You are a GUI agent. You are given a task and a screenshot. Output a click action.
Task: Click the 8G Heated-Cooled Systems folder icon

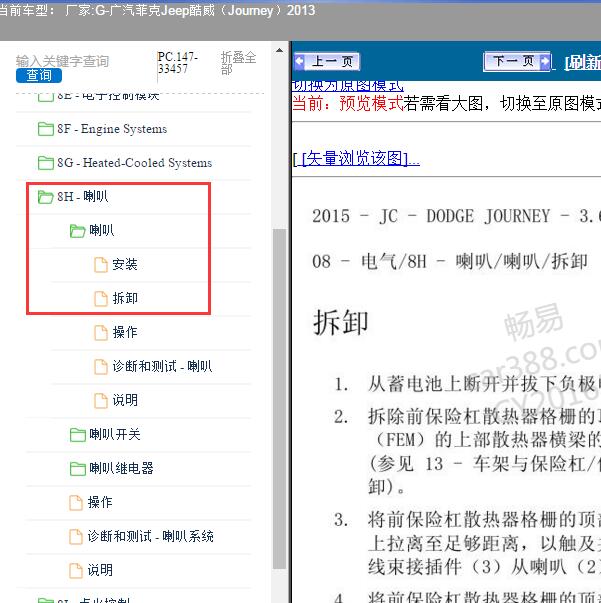[x=46, y=163]
